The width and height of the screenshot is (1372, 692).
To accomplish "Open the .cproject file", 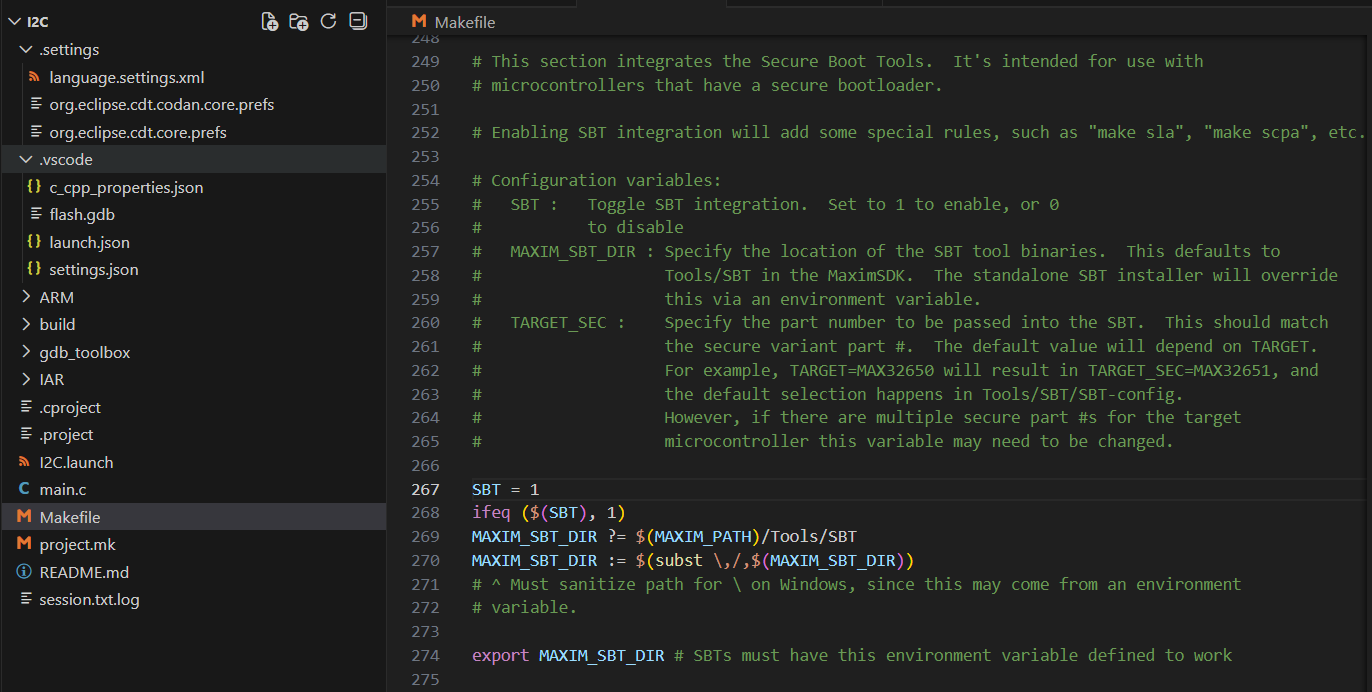I will pos(70,407).
